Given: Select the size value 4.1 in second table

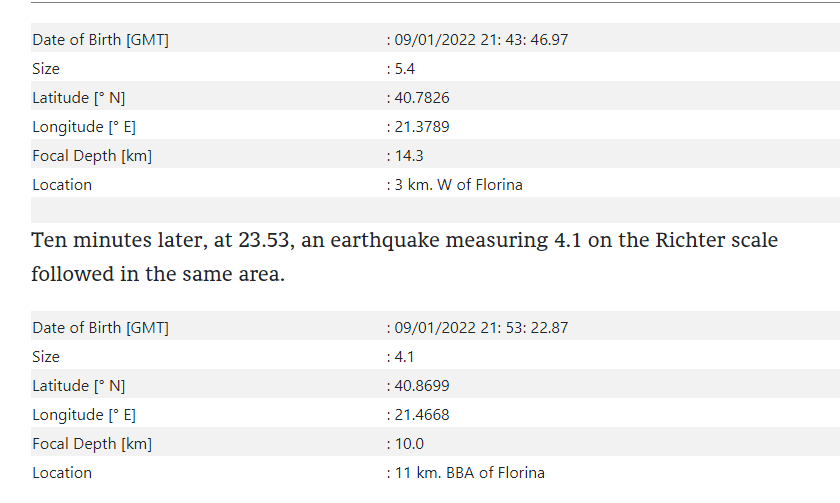Looking at the screenshot, I should click(x=402, y=357).
